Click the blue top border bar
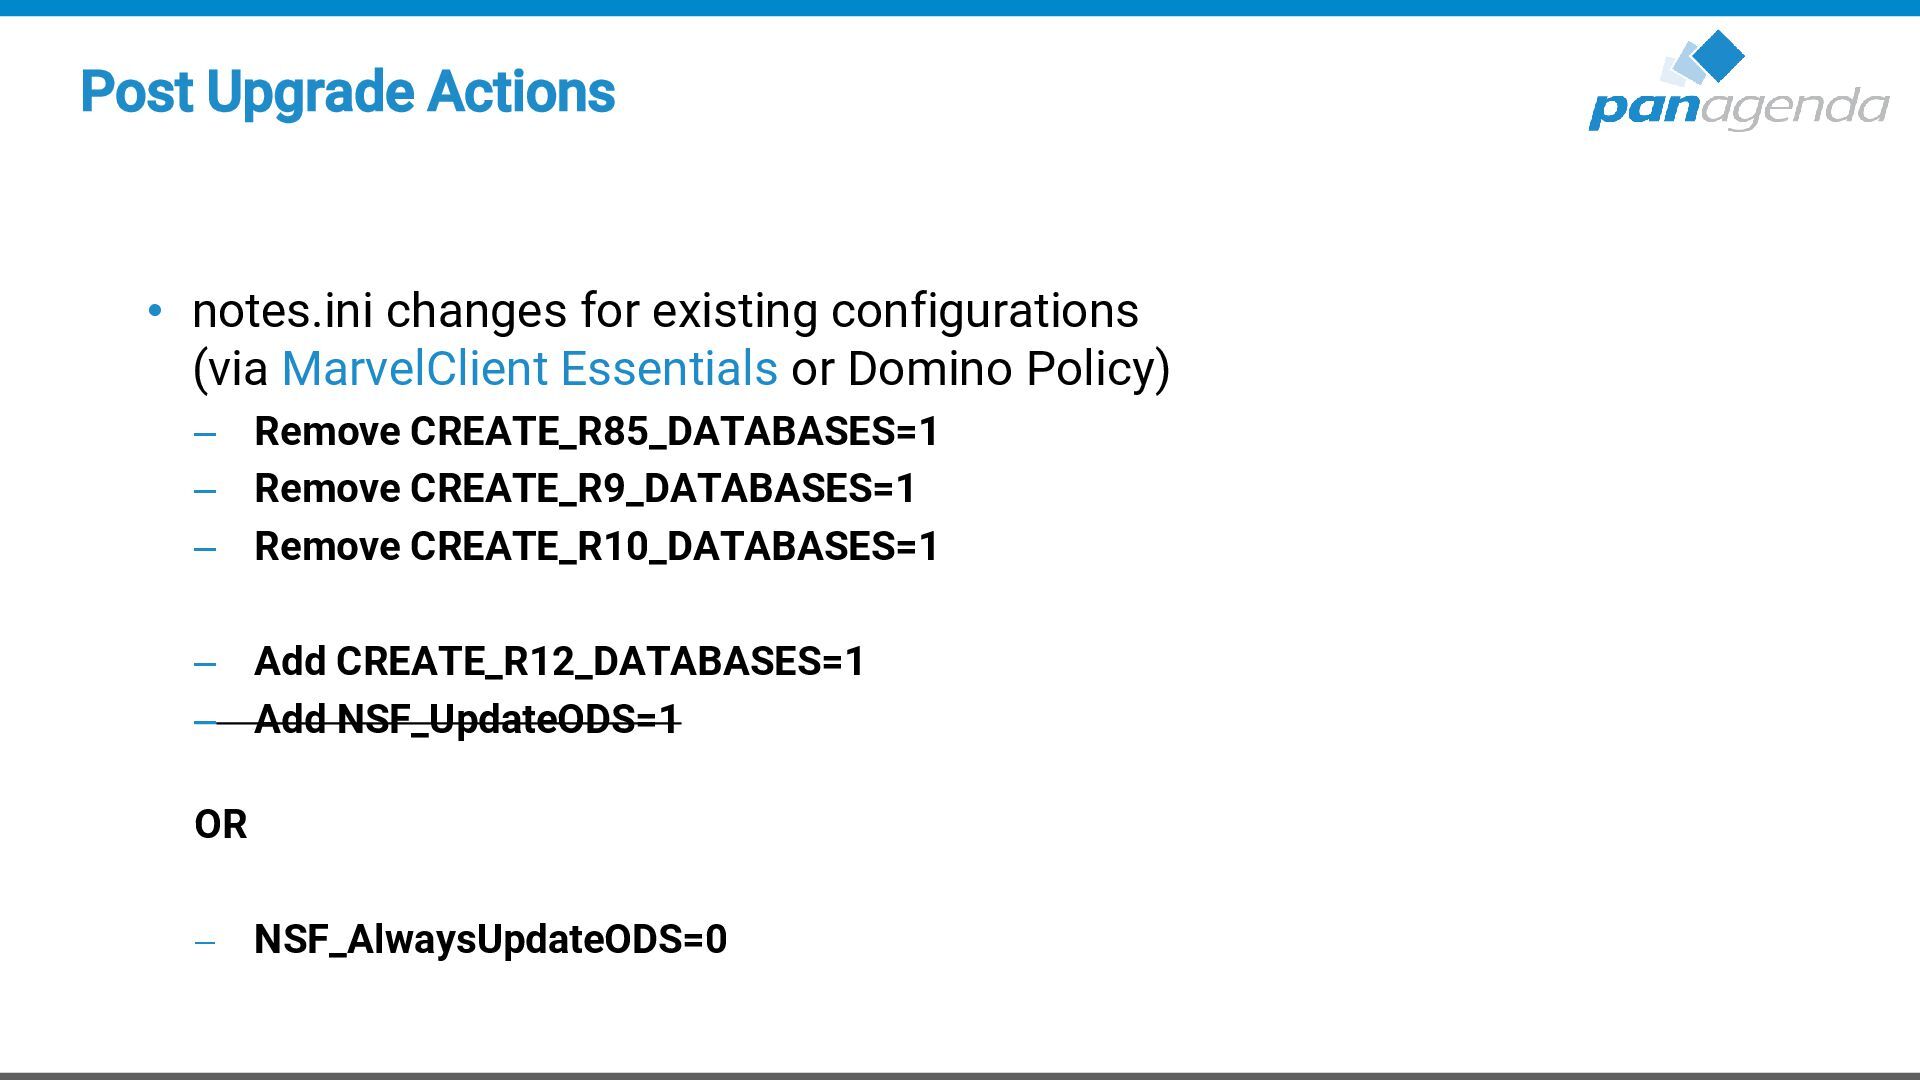 960,7
